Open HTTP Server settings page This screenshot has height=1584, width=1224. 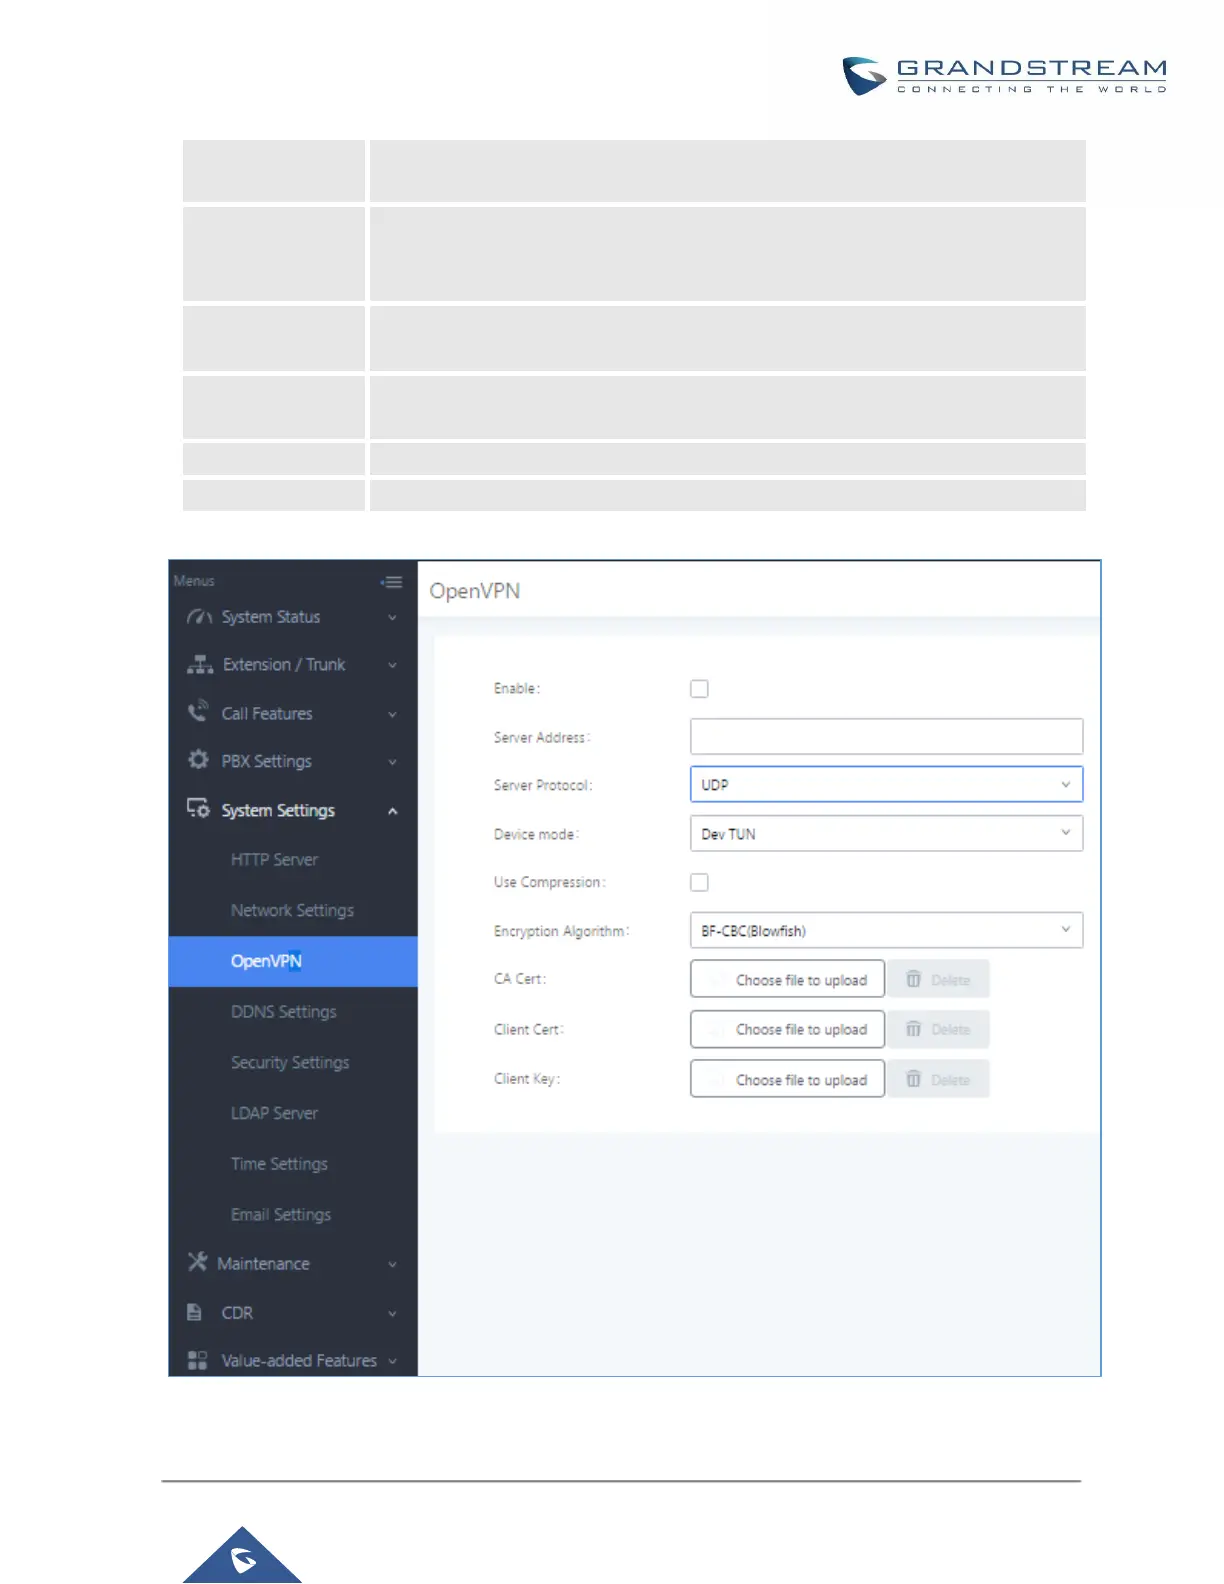274,860
